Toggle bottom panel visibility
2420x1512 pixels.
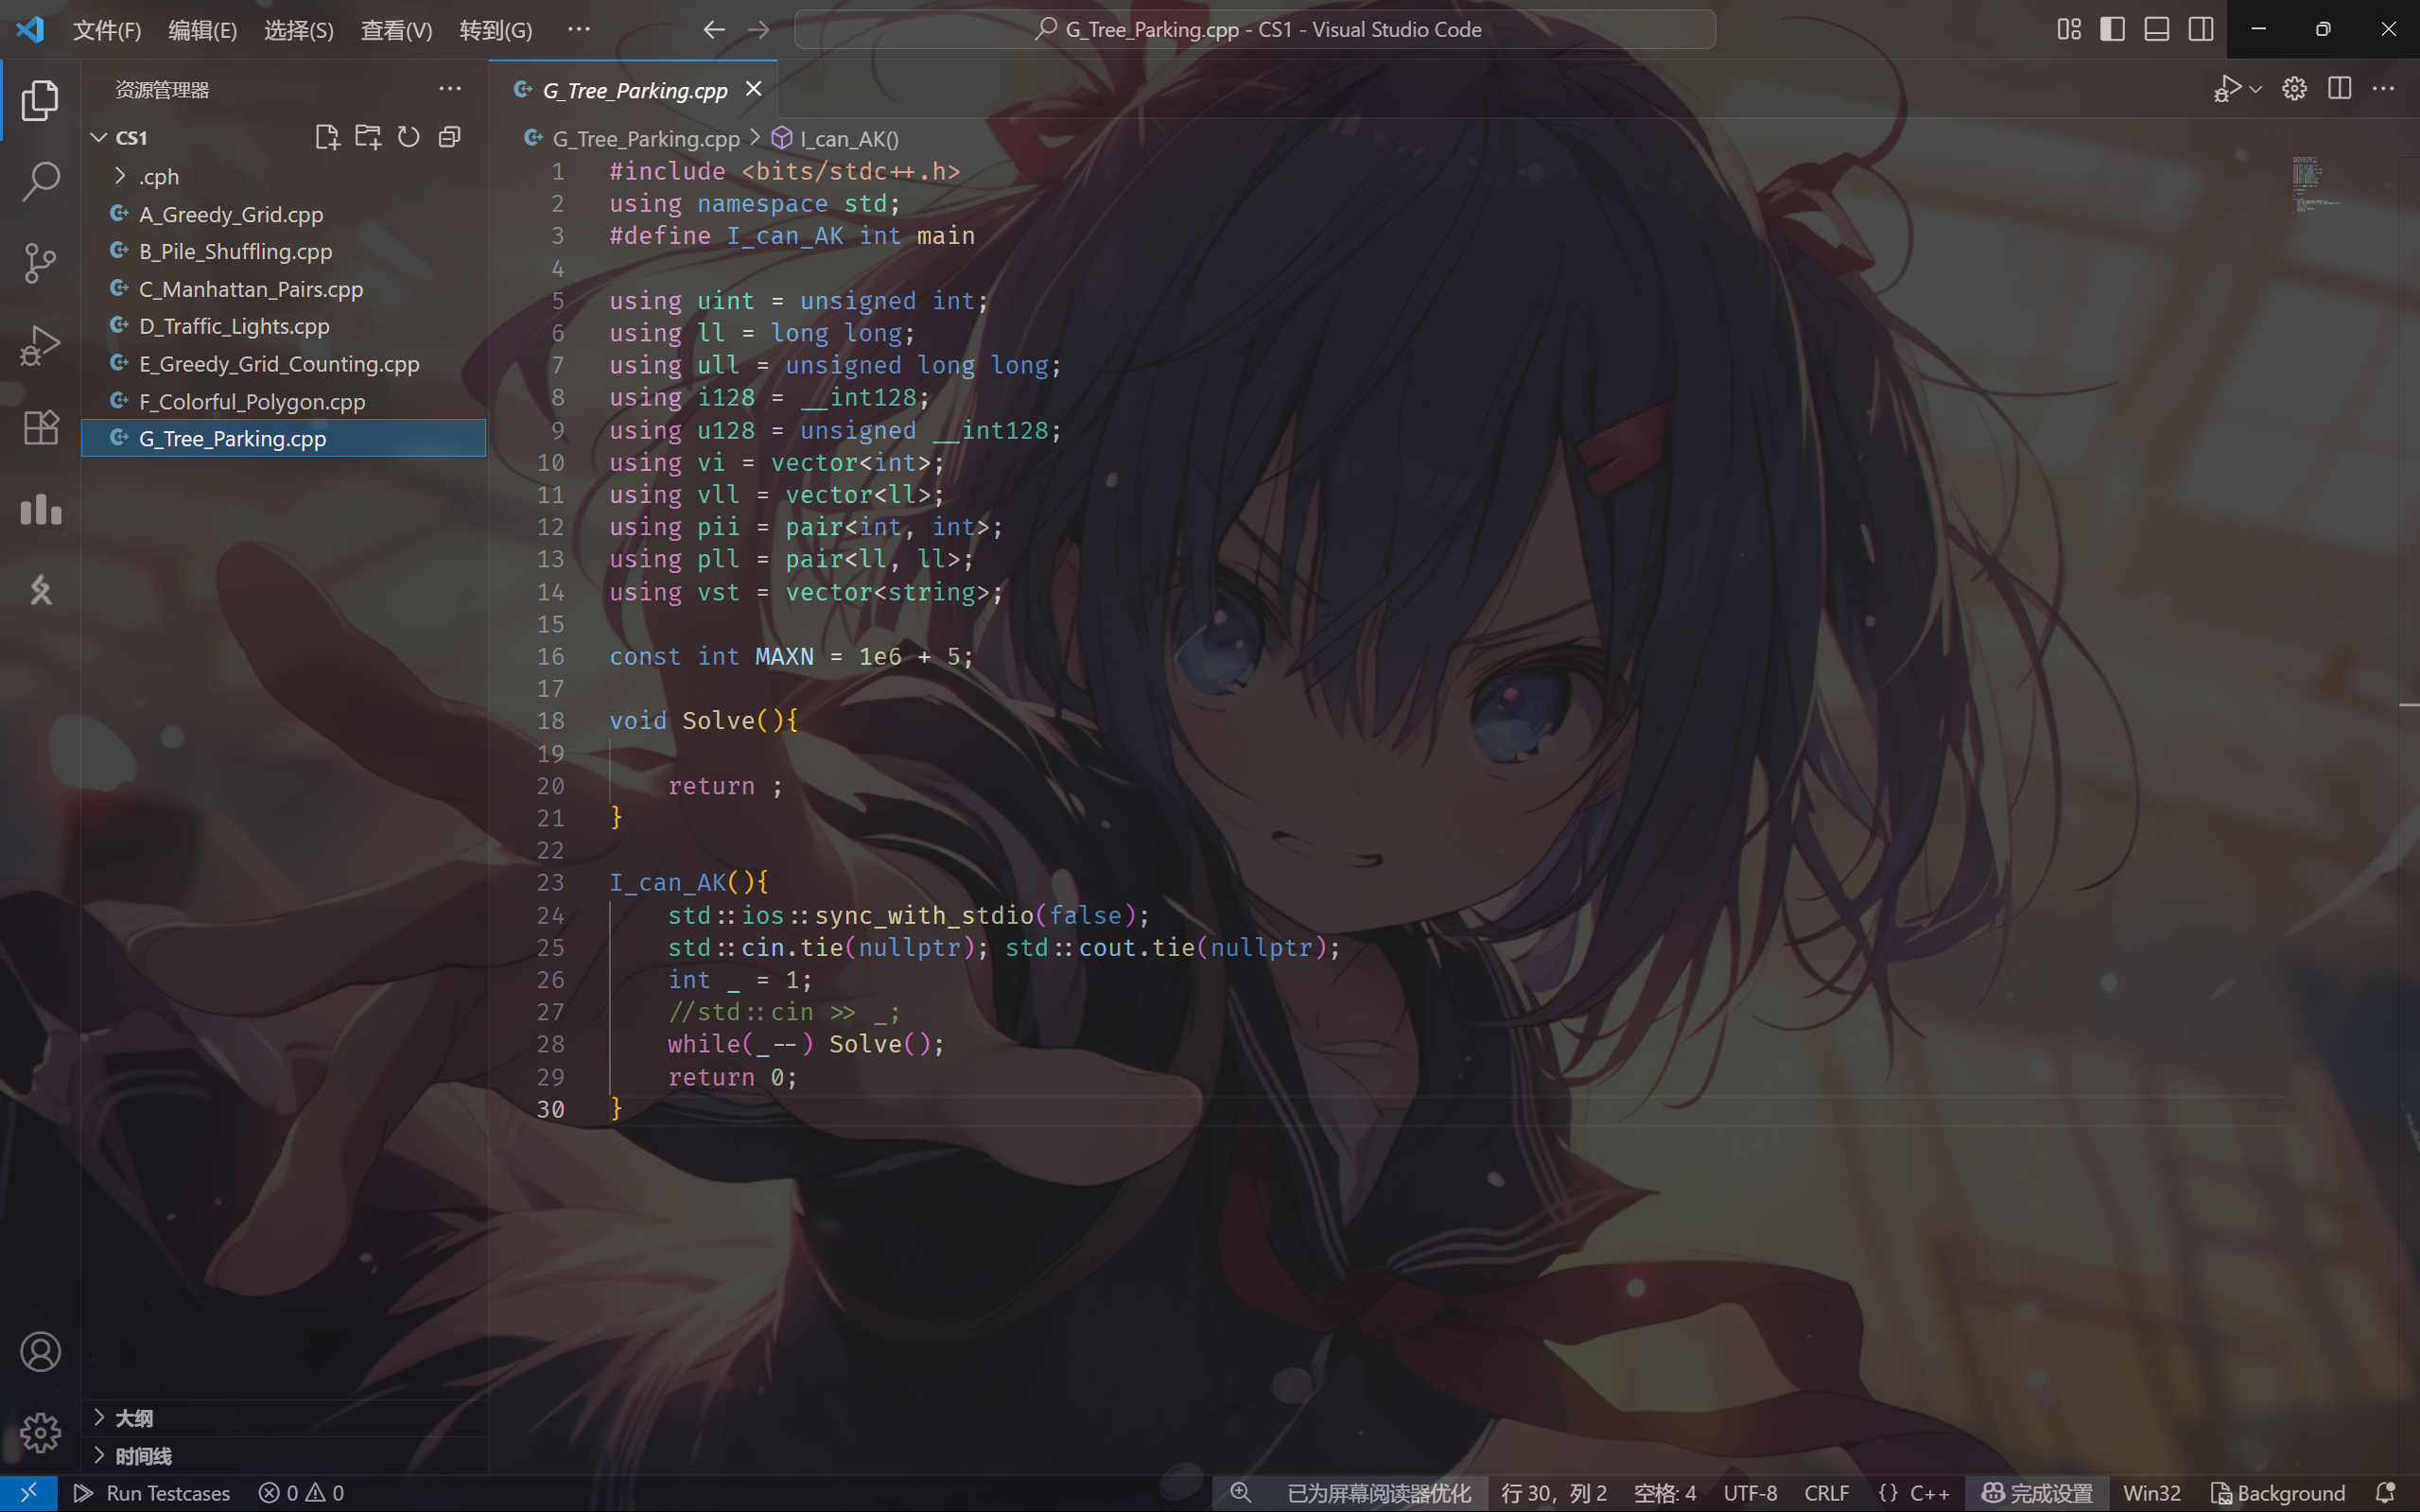[x=2156, y=29]
